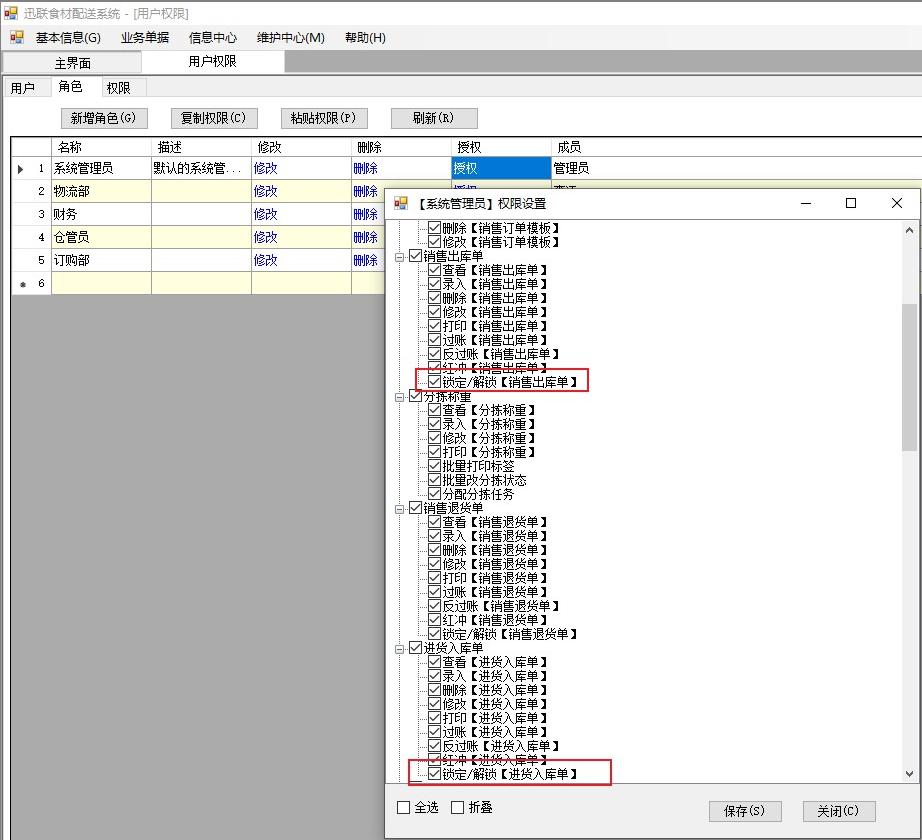Uncheck 查看【销售出库单】 permission
This screenshot has width=922, height=840.
tap(435, 270)
